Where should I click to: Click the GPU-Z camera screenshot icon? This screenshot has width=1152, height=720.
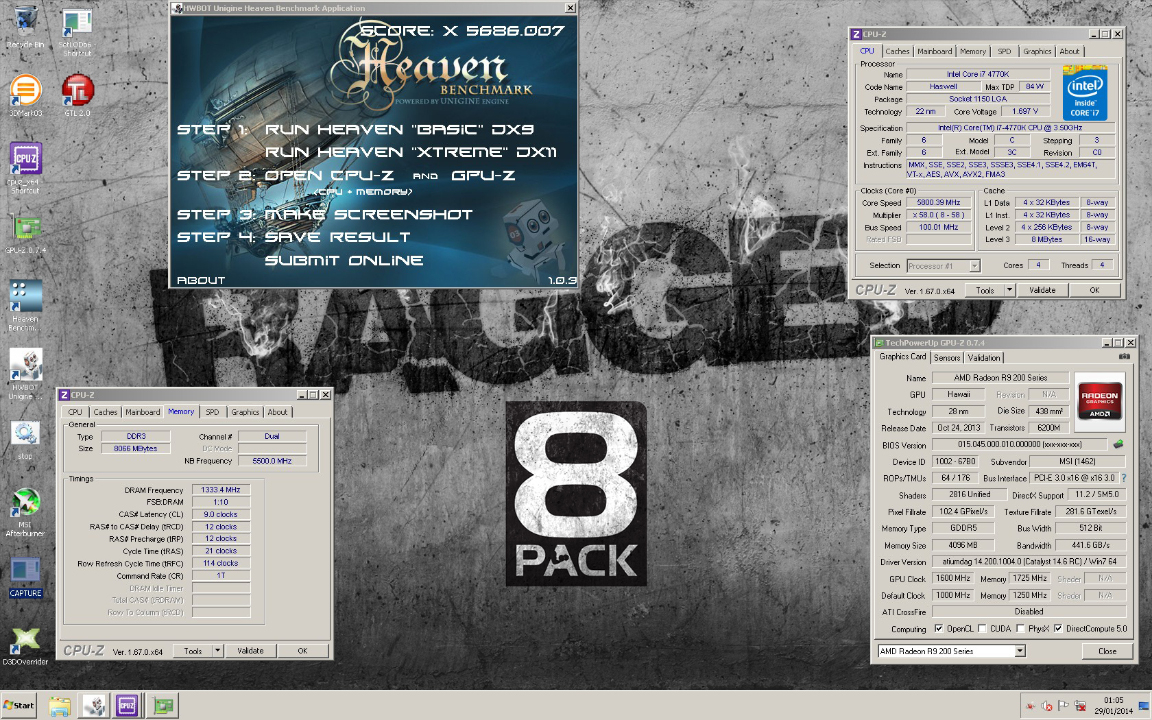tap(1123, 357)
